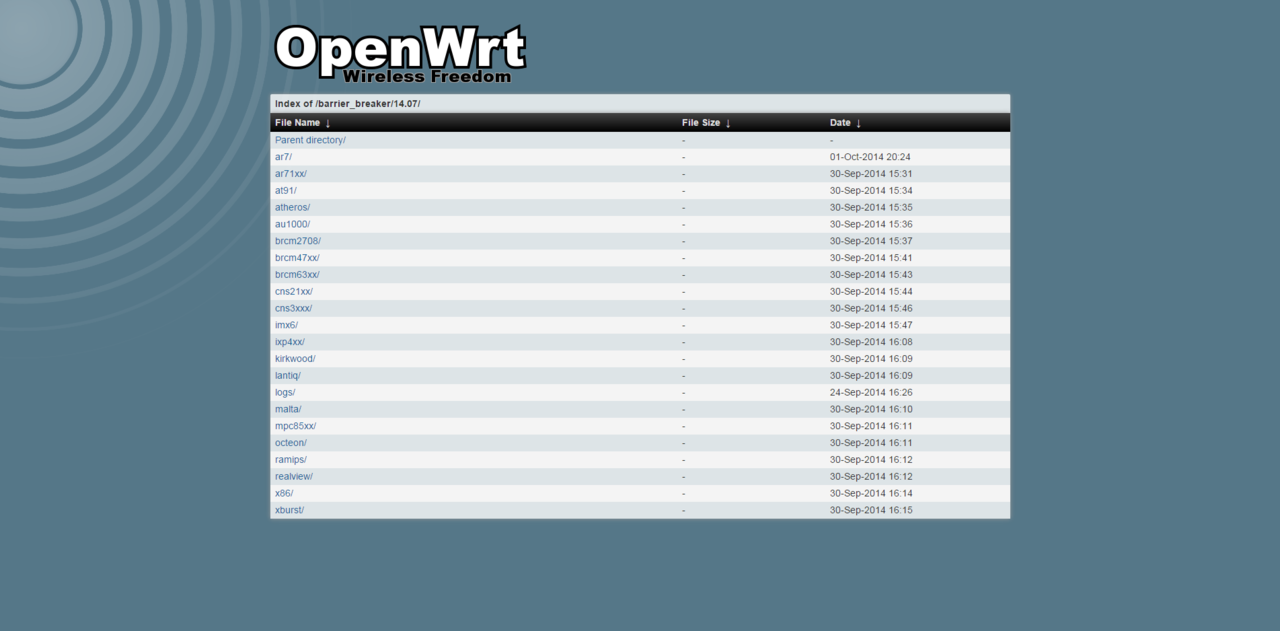The width and height of the screenshot is (1280, 631).
Task: Click date '30-Sep-2014 16:15' for xburst
Action: click(871, 510)
